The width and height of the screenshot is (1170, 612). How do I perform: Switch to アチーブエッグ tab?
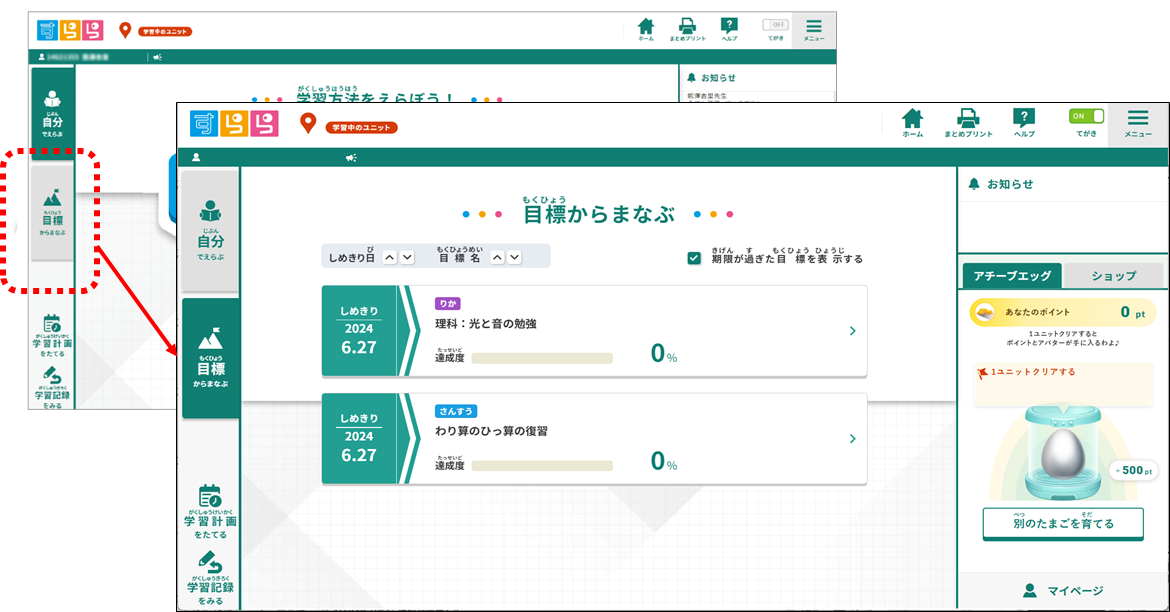[x=1012, y=275]
